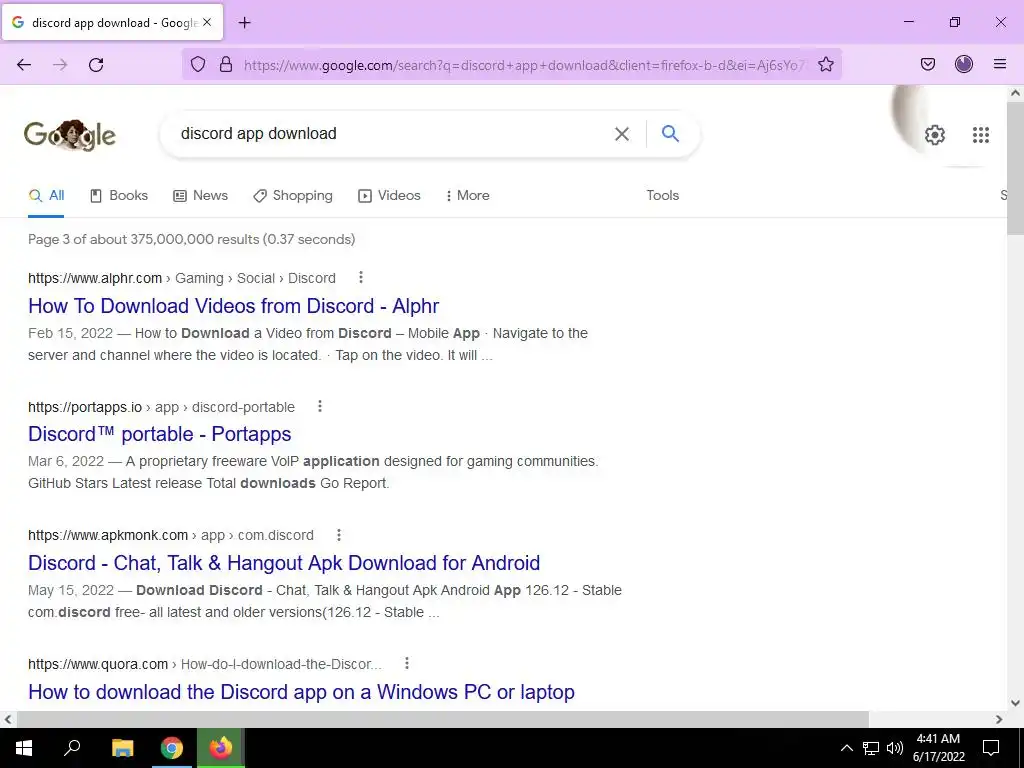Click horizontal scrollbar left arrow
1024x768 pixels.
tap(8, 719)
